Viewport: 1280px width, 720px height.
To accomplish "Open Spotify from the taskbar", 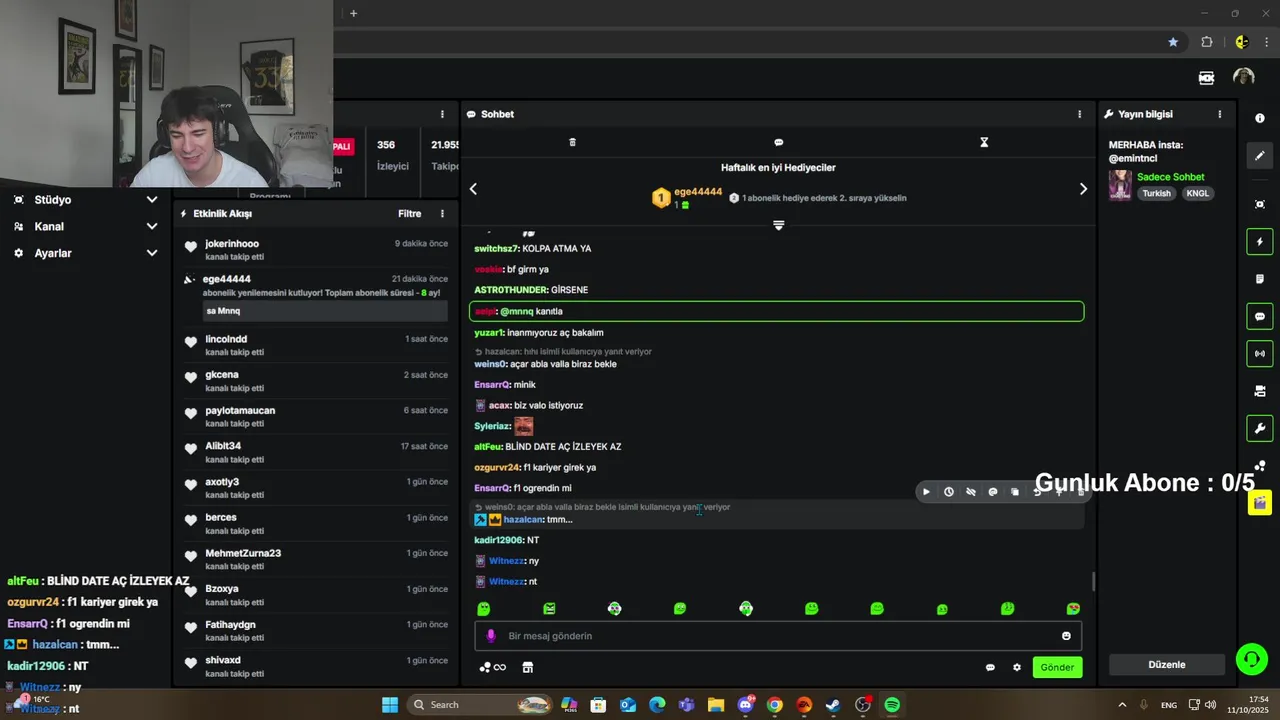I will (x=892, y=705).
